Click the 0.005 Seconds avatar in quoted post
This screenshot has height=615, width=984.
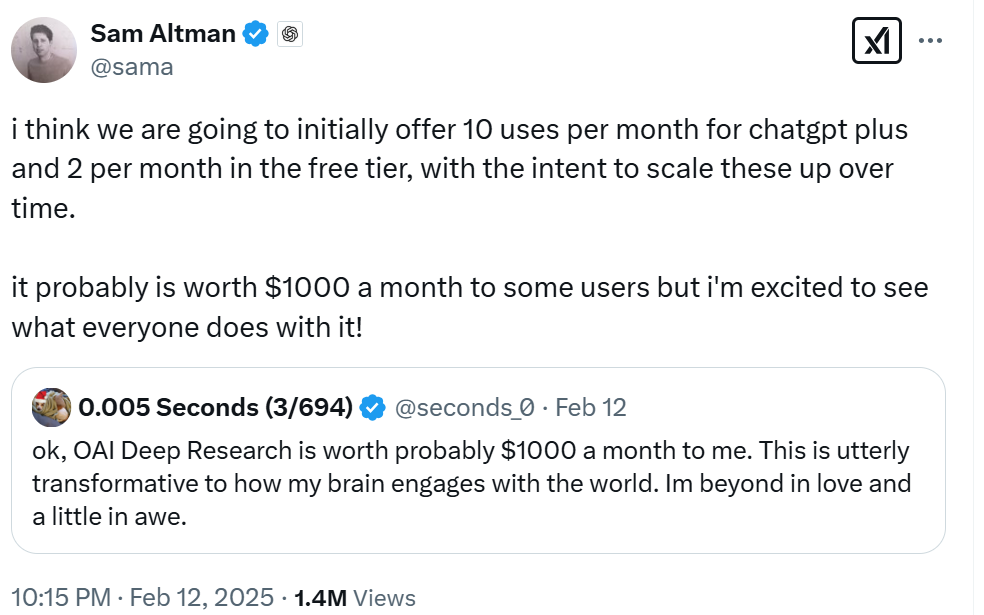(x=52, y=407)
